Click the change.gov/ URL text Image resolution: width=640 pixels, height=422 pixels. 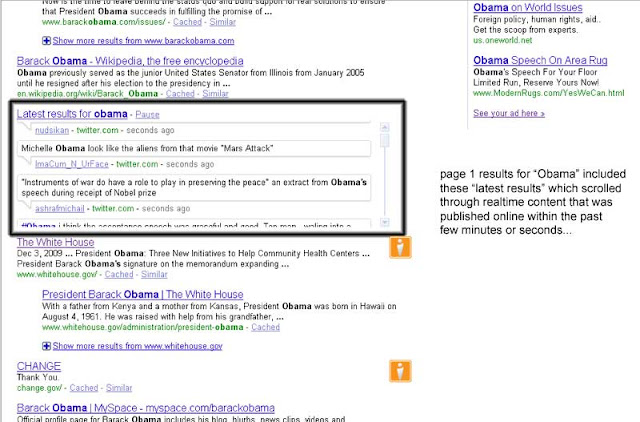click(39, 388)
